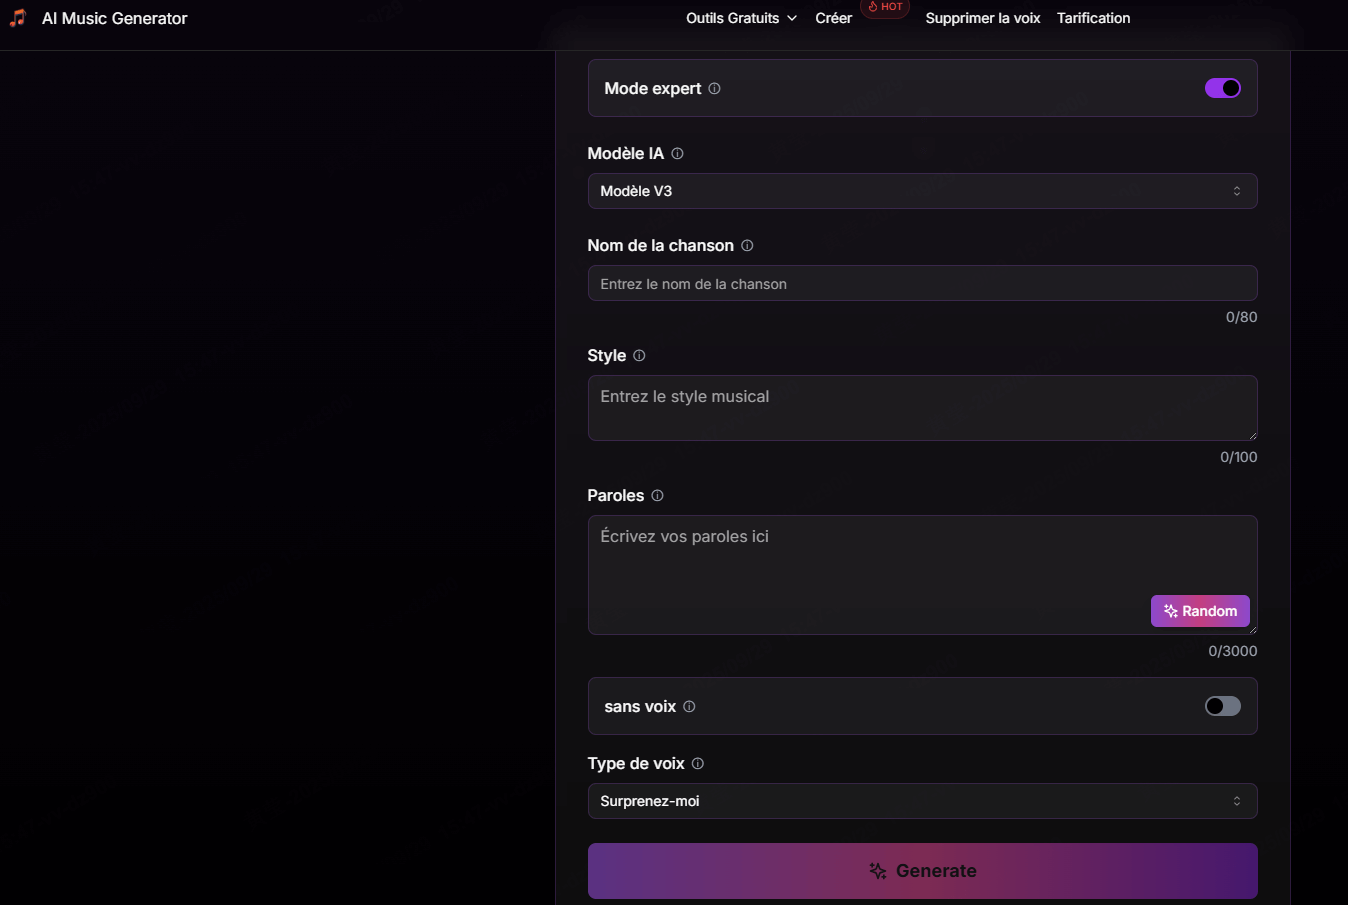This screenshot has width=1348, height=905.
Task: Open the Surprenez-moi voice type dropdown
Action: click(x=922, y=801)
